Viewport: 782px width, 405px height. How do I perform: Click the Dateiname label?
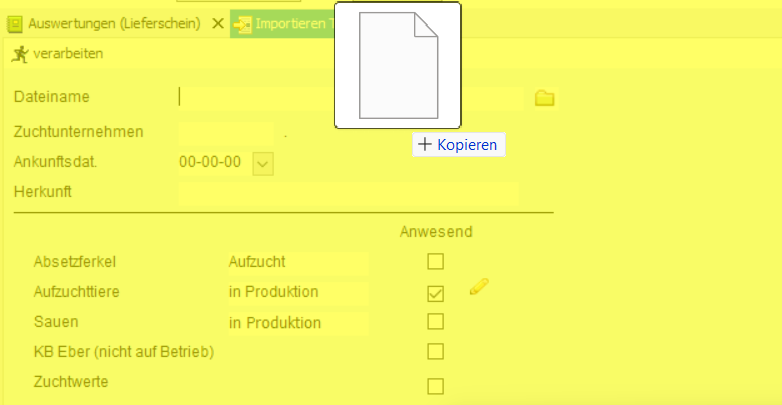click(51, 97)
